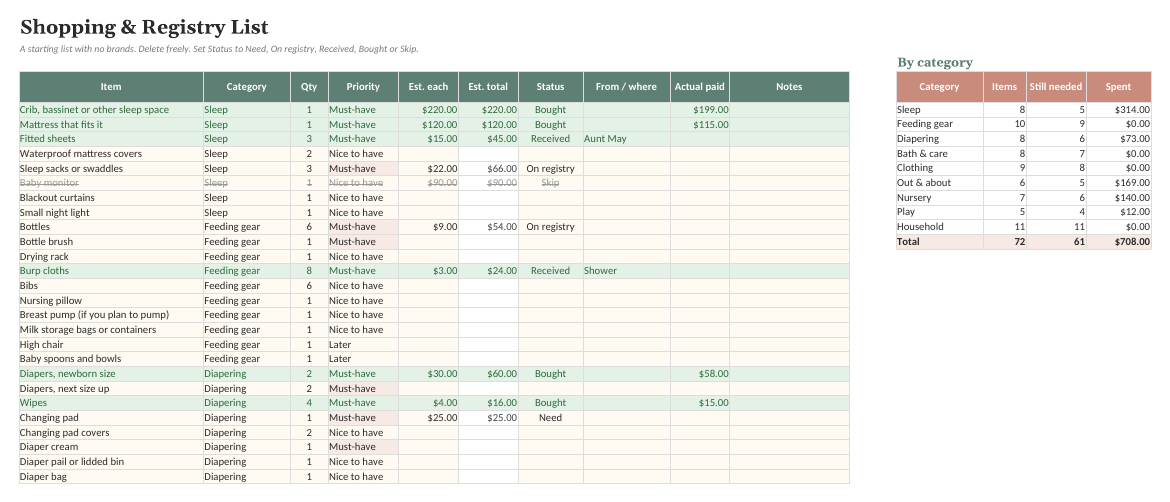Image resolution: width=1170 pixels, height=502 pixels.
Task: Select the 'Baby spoons and bowls' cell
Action: pos(111,359)
